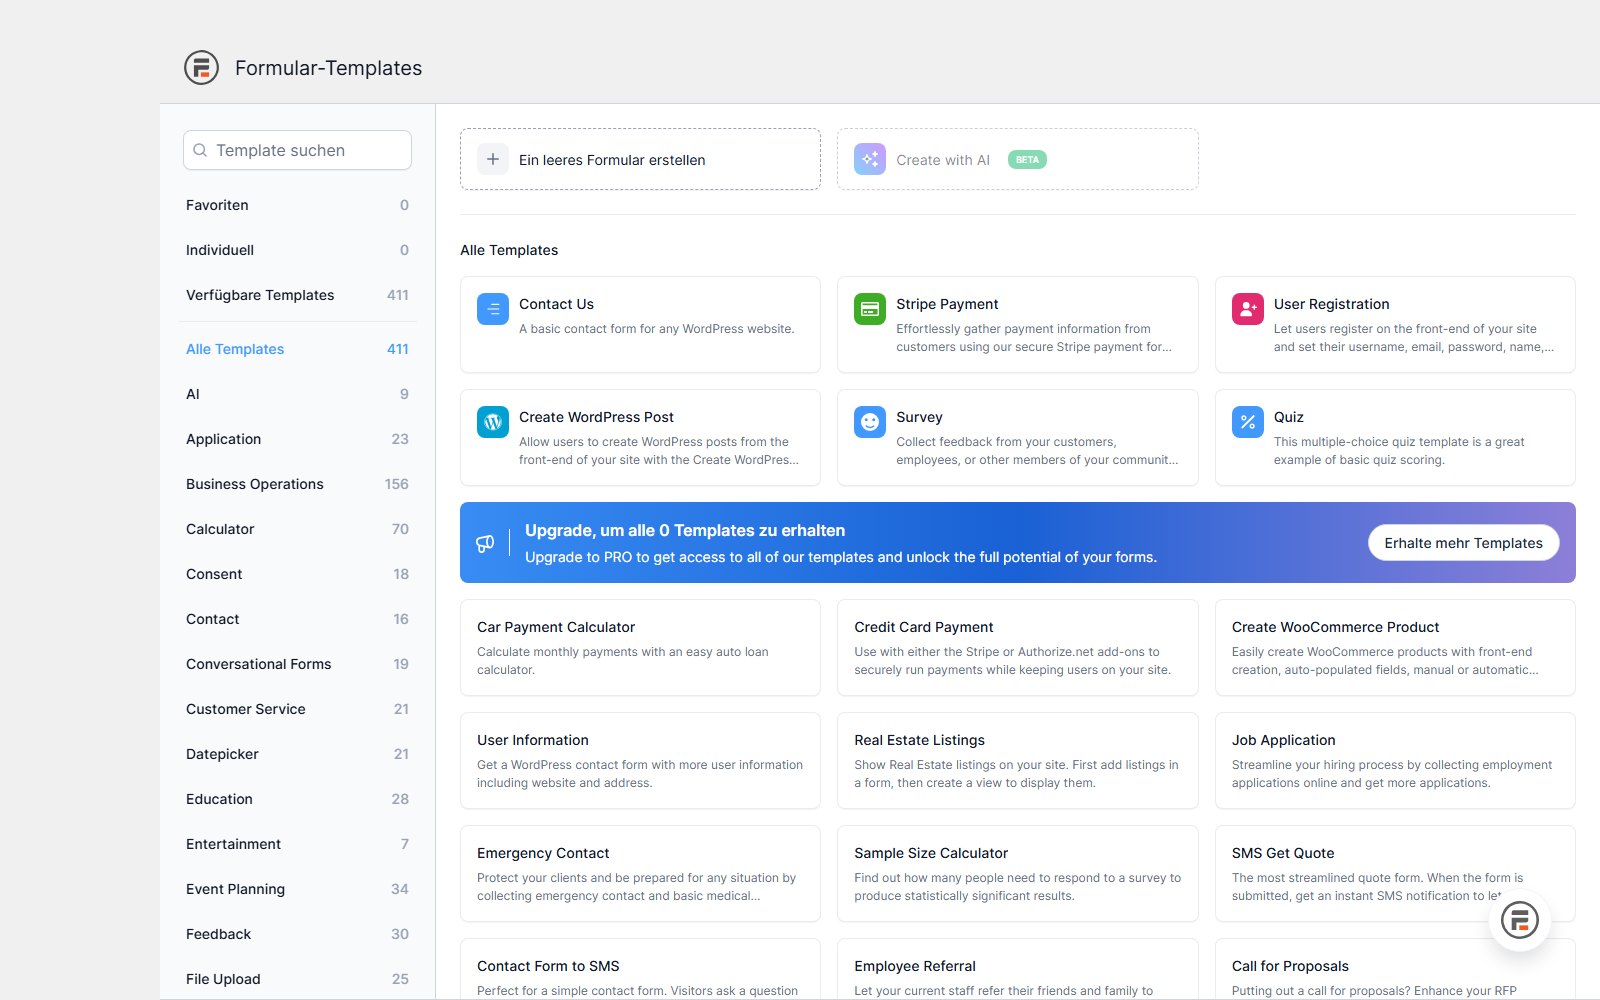Open the Contact Form to SMS template
The image size is (1600, 1000).
pos(640,969)
